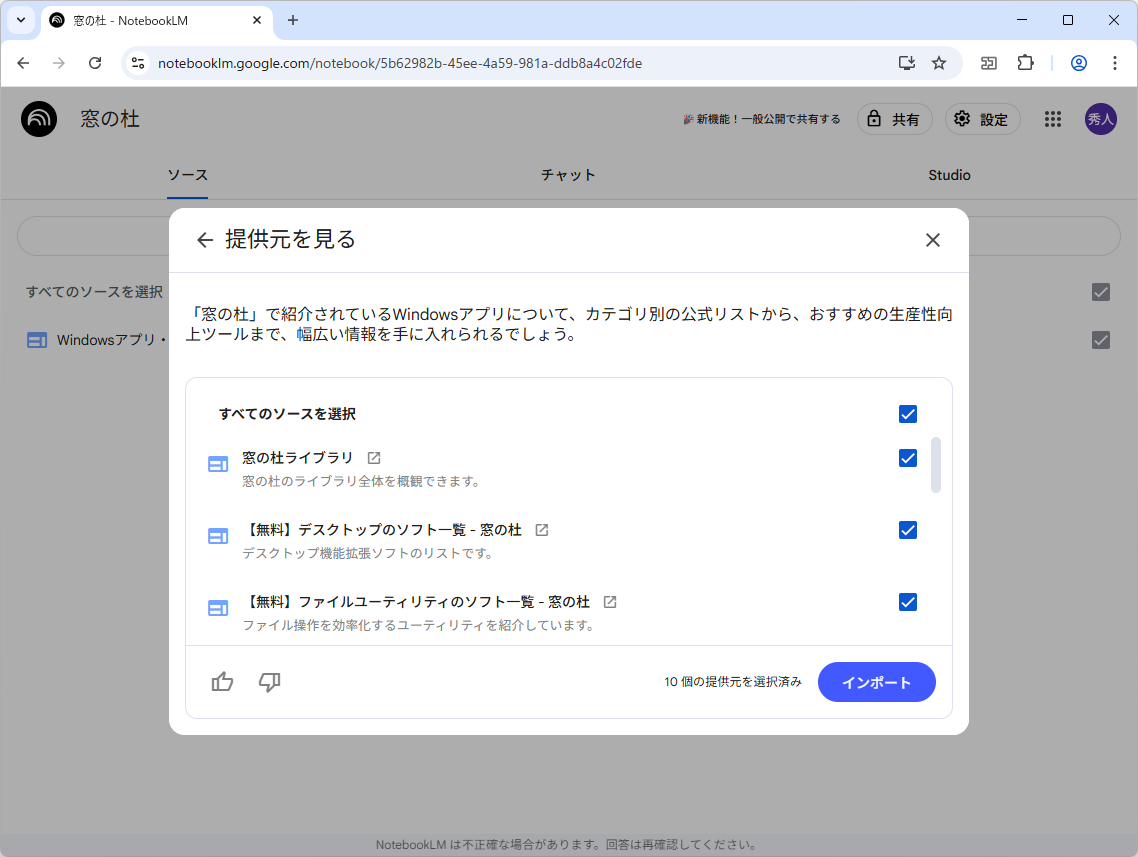Switch to the チャット tab
This screenshot has height=857, width=1138.
568,174
